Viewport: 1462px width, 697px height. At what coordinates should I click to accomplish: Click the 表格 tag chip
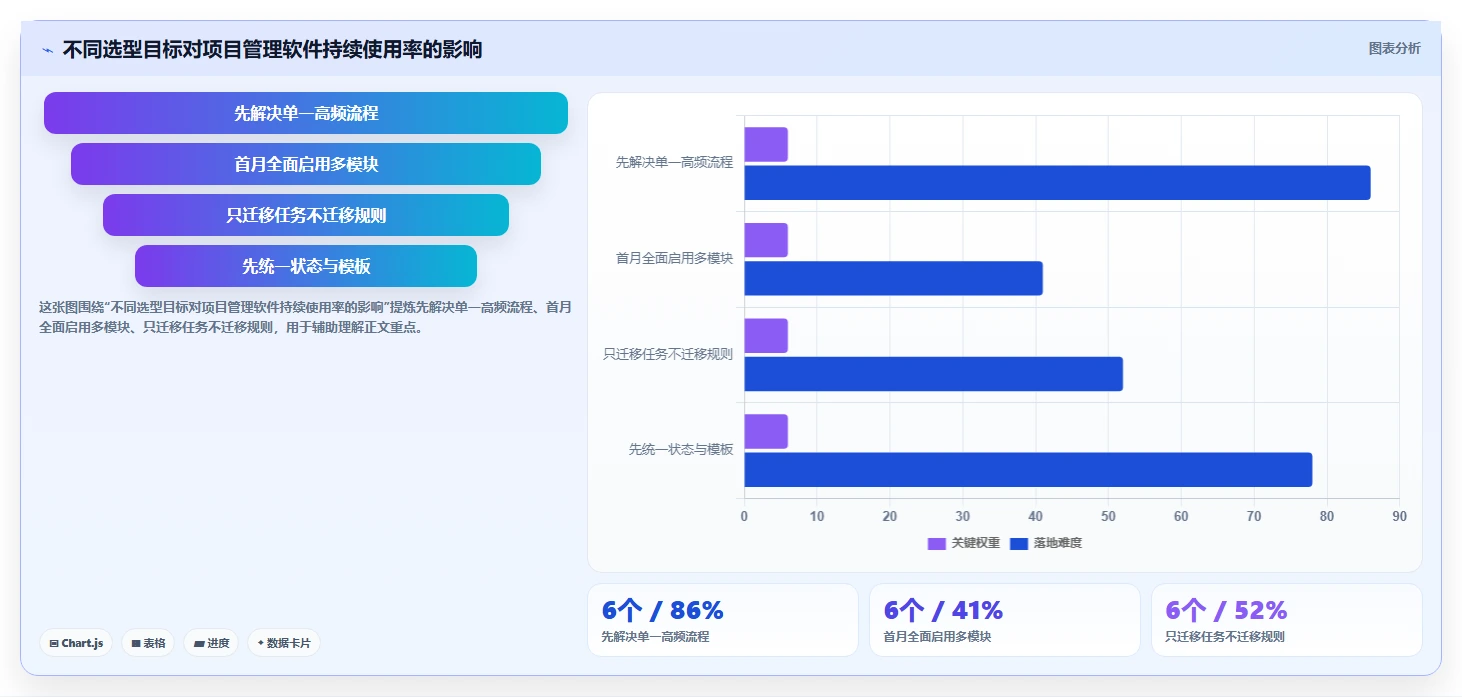point(148,643)
